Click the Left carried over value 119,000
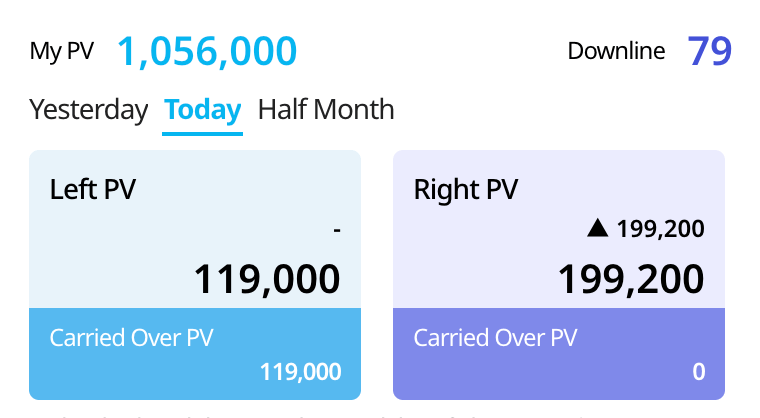The height and width of the screenshot is (418, 760). 300,372
